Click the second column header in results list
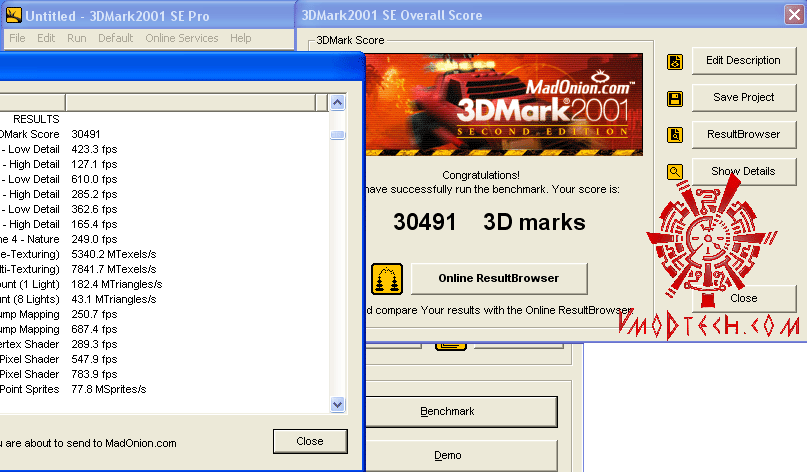The height and width of the screenshot is (472, 807). click(x=190, y=102)
